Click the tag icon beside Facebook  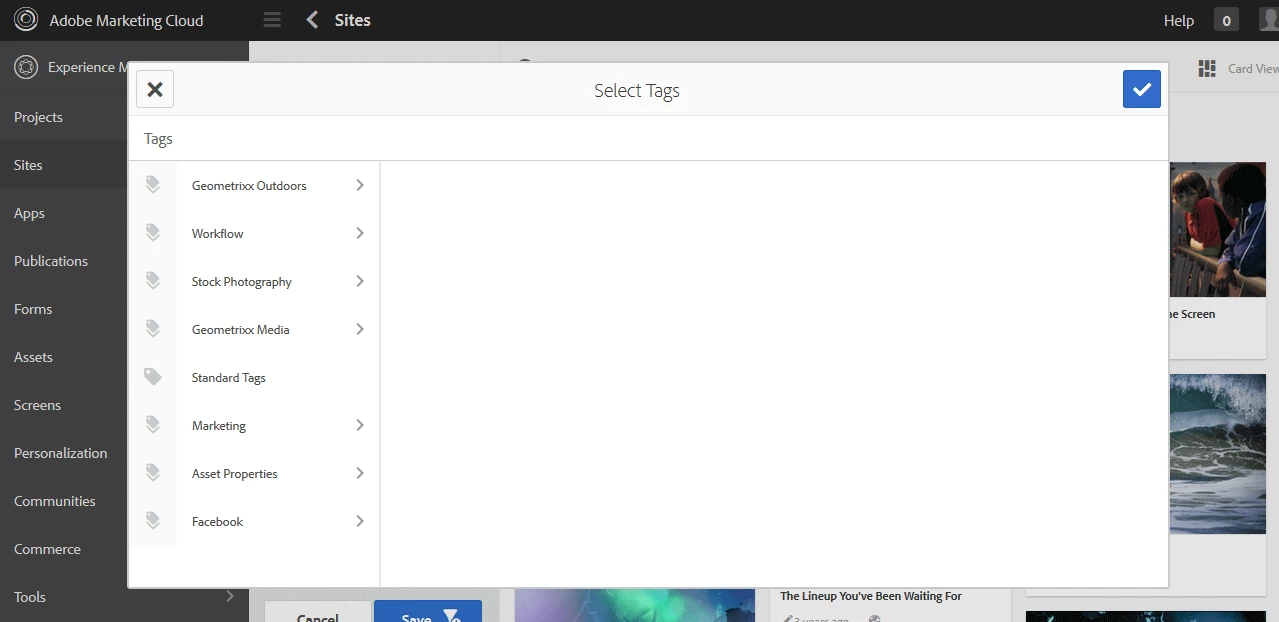pos(153,521)
